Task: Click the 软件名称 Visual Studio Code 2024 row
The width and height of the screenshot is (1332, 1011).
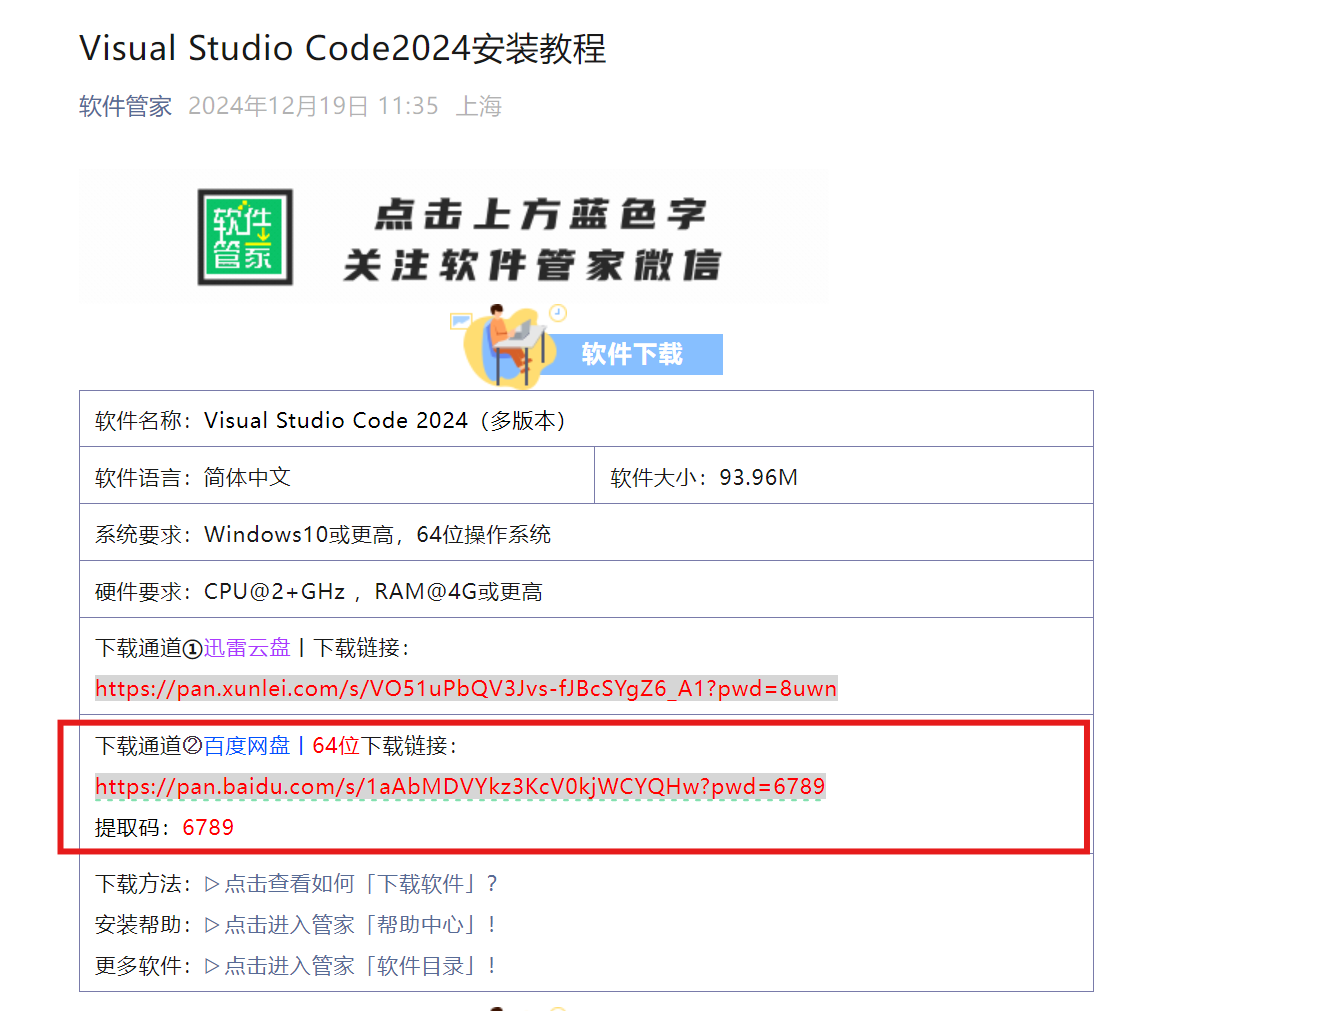Action: tap(586, 419)
